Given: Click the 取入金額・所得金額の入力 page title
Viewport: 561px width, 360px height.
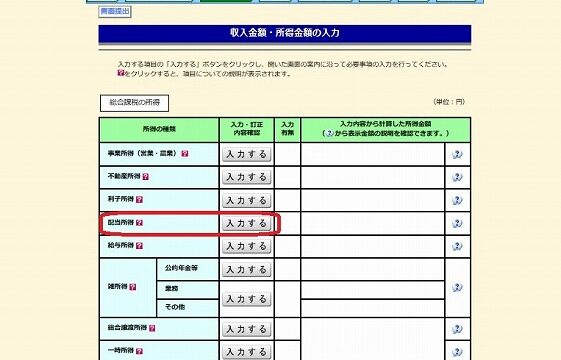Looking at the screenshot, I should [285, 33].
